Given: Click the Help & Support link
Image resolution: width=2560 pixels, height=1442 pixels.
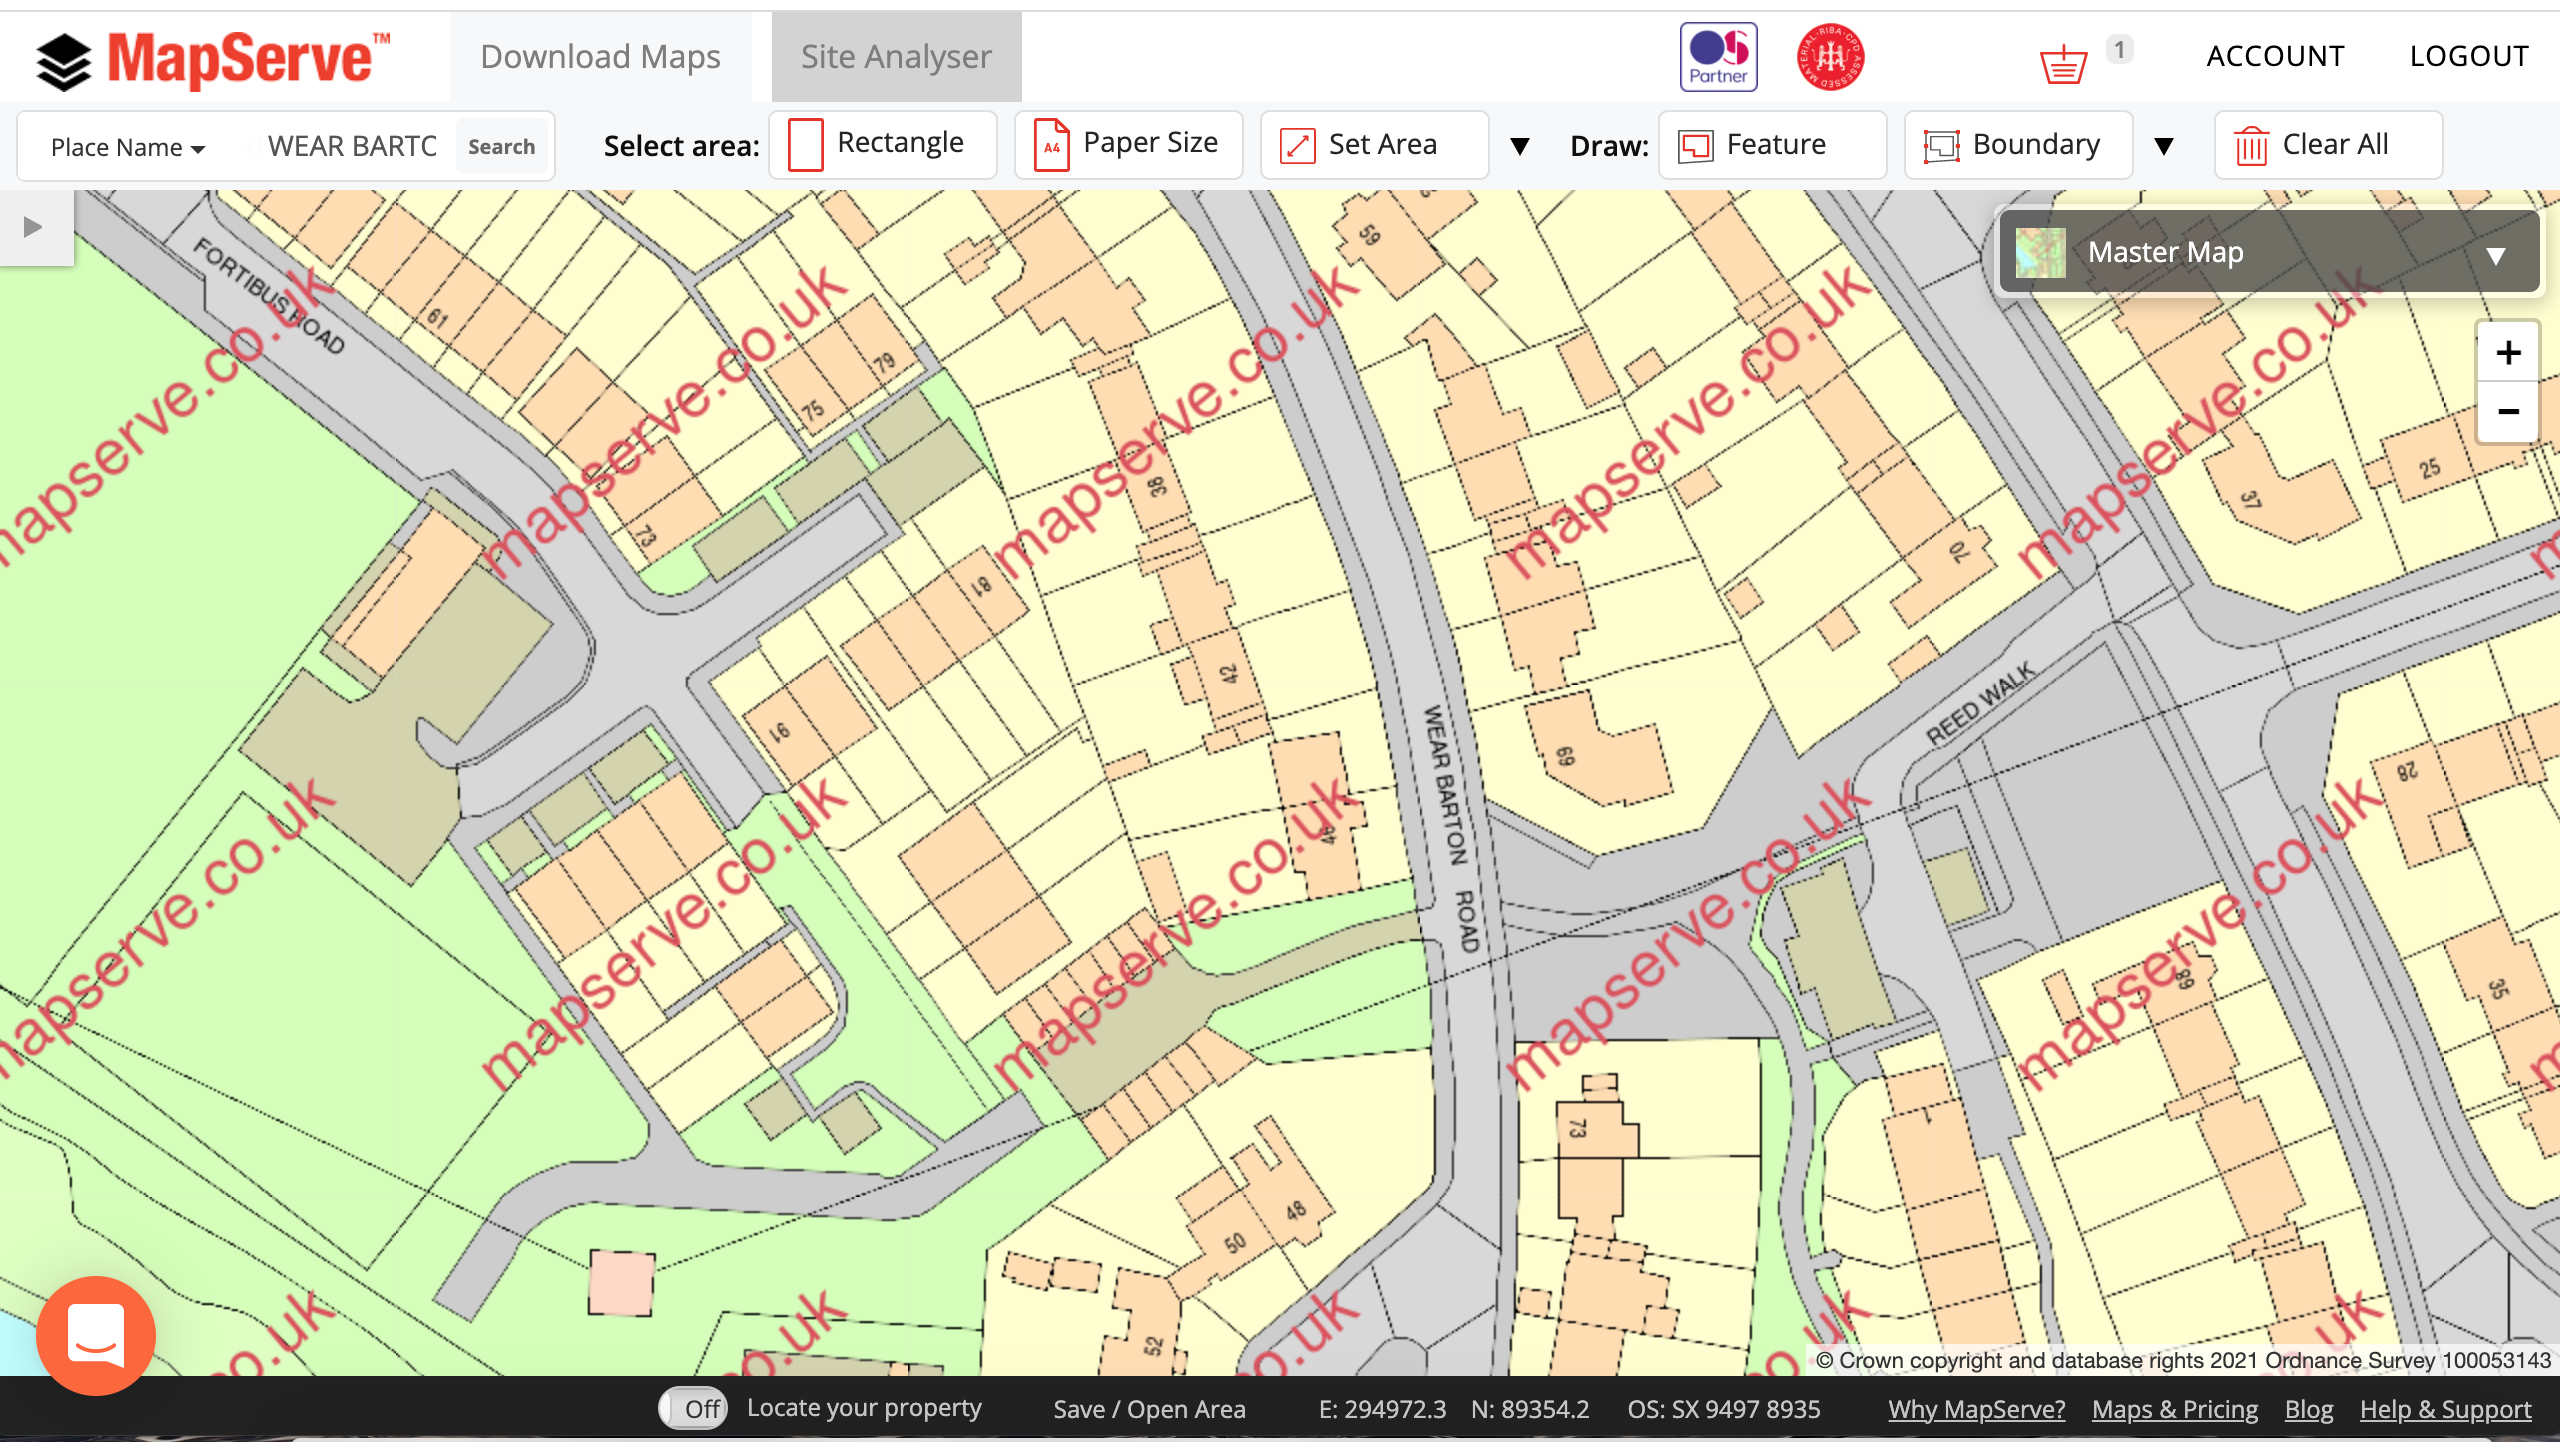Looking at the screenshot, I should pos(2447,1409).
